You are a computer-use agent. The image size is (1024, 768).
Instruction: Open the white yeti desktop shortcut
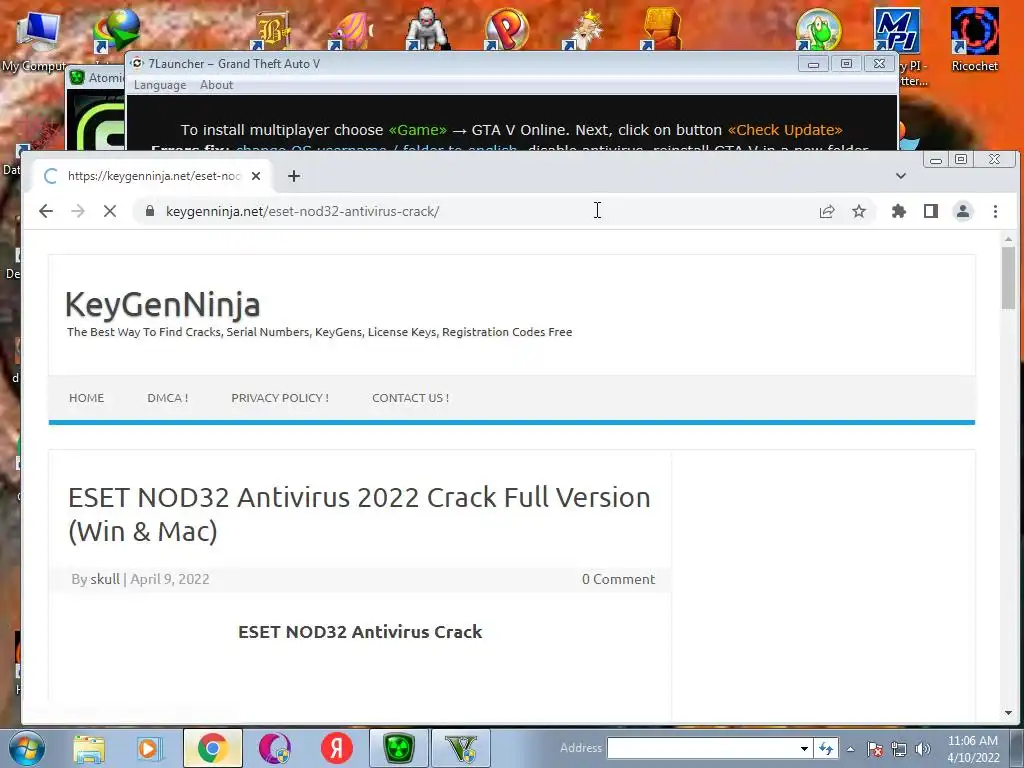click(x=427, y=29)
